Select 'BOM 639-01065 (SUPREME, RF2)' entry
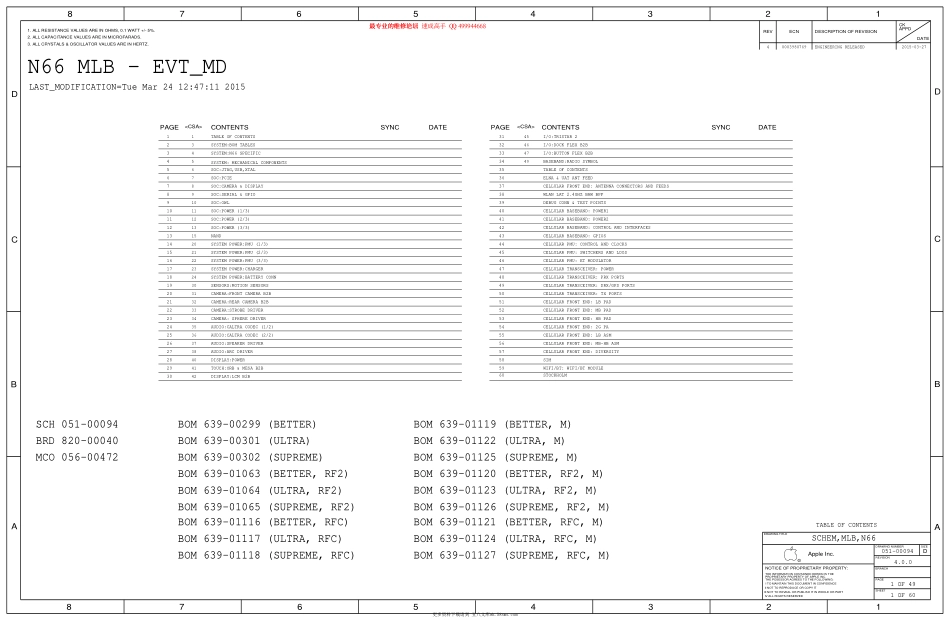950x621 pixels. coord(266,506)
